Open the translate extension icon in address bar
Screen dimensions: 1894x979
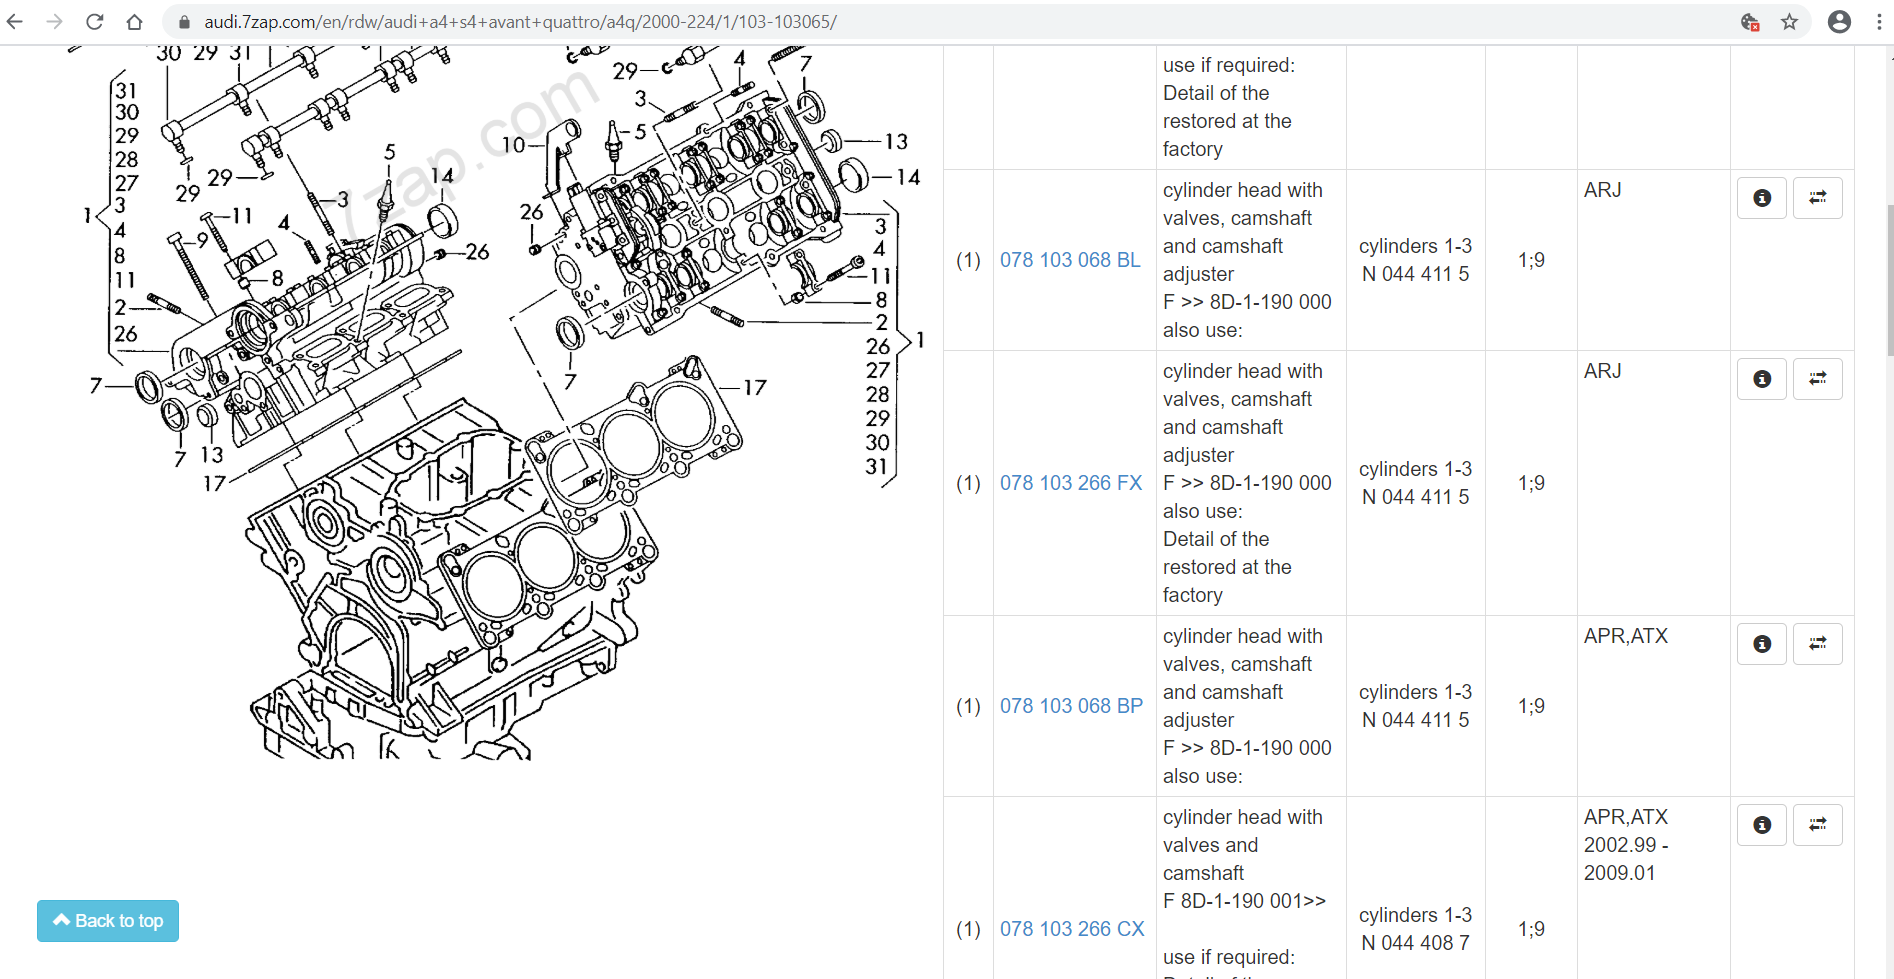[1750, 21]
